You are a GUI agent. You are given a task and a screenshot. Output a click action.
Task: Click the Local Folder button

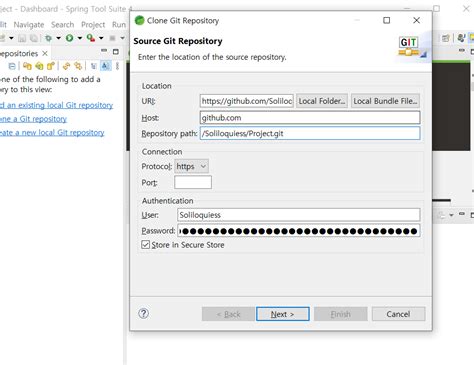pos(322,101)
